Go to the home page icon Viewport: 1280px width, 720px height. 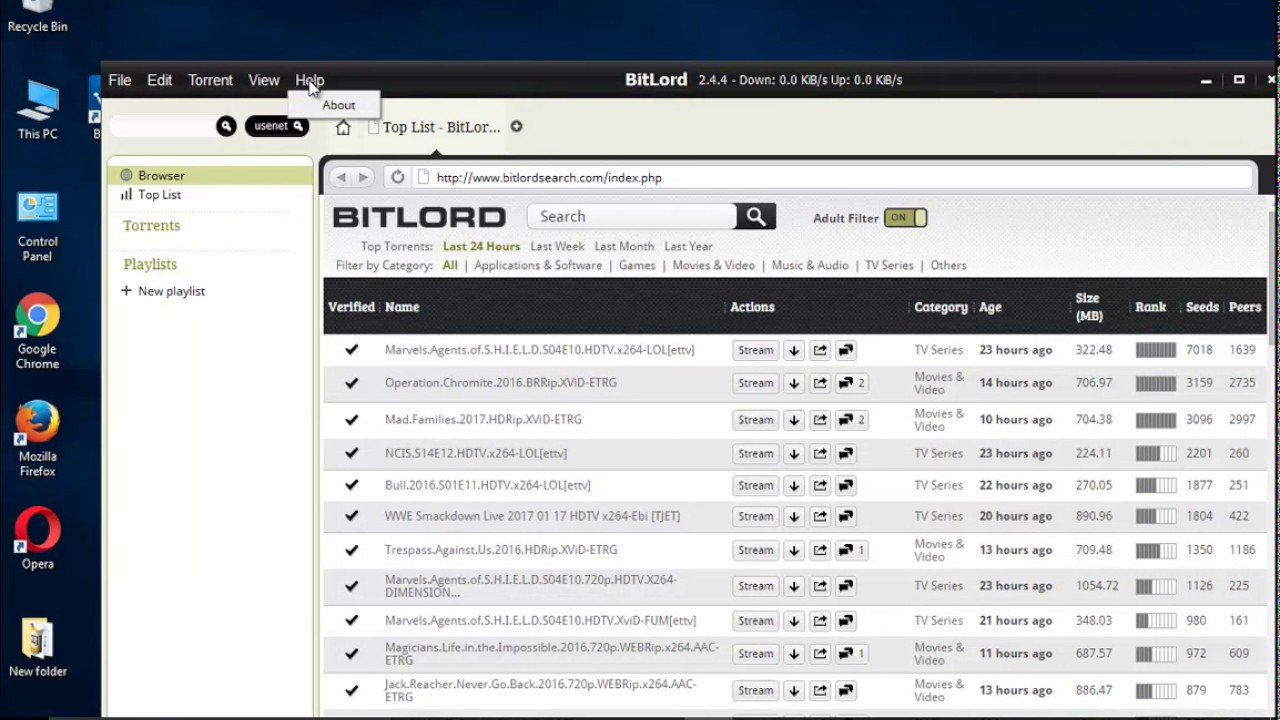coord(343,127)
